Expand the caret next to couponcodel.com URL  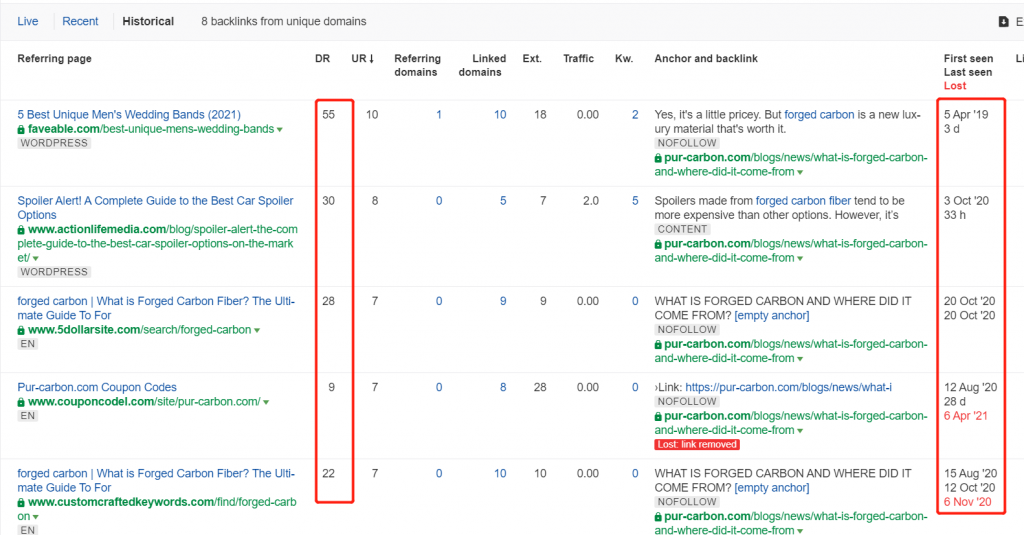[x=266, y=403]
